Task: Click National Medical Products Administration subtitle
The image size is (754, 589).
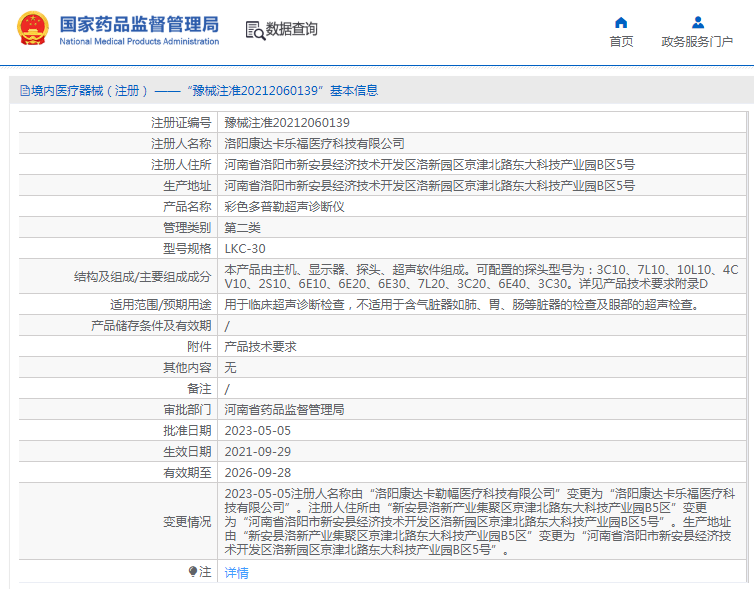Action: pyautogui.click(x=139, y=41)
